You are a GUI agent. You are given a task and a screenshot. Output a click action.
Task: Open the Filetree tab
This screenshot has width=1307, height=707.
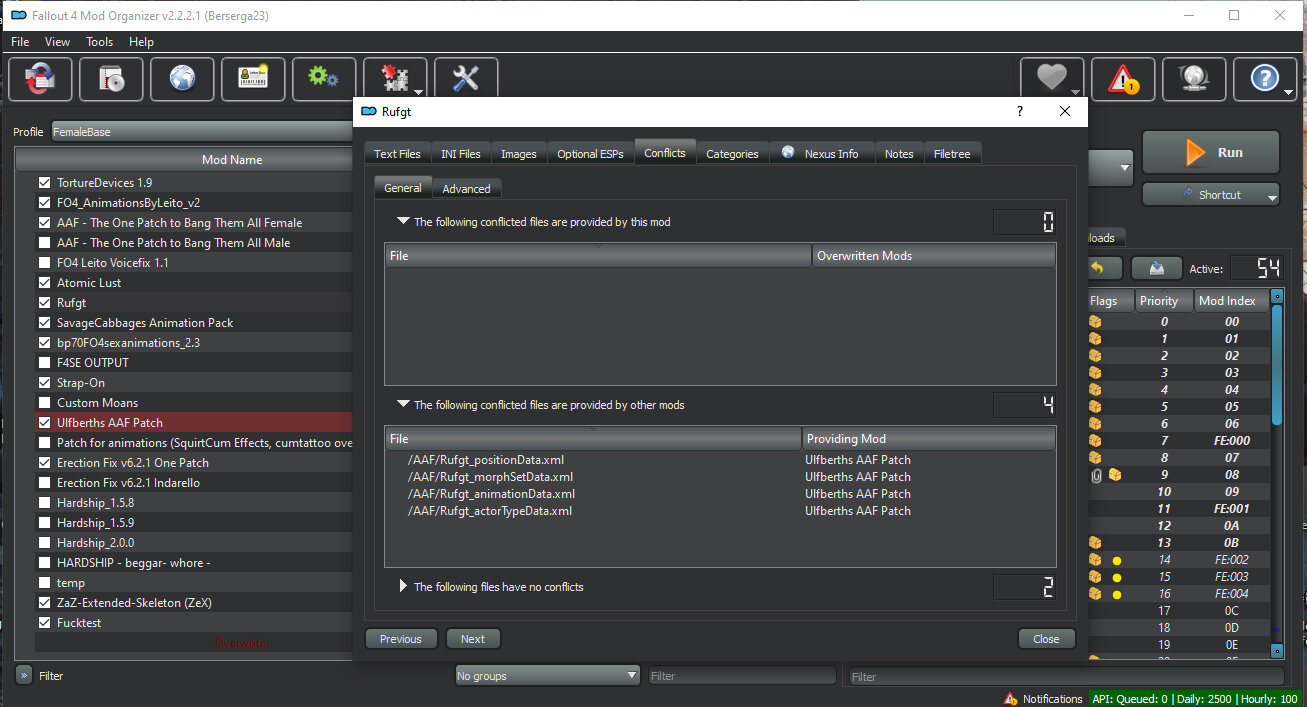953,154
